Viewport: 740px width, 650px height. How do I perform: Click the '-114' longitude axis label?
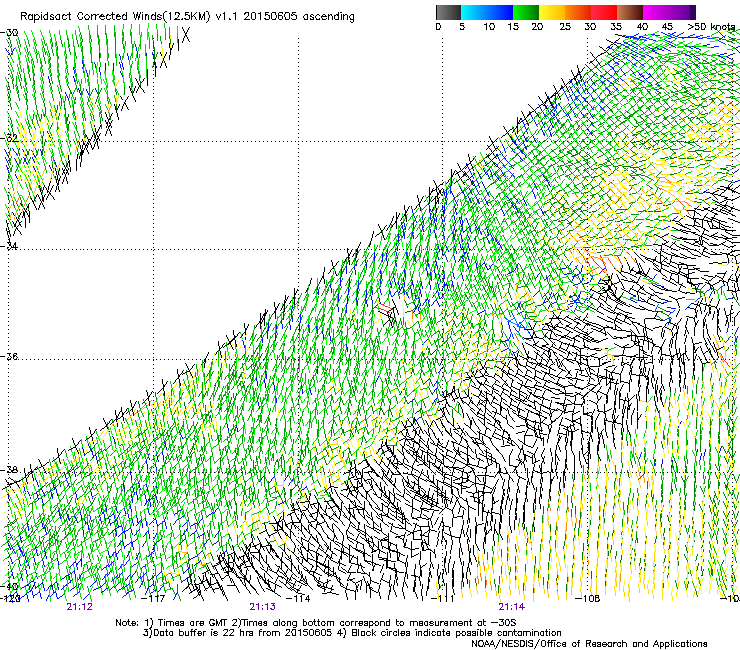point(299,599)
